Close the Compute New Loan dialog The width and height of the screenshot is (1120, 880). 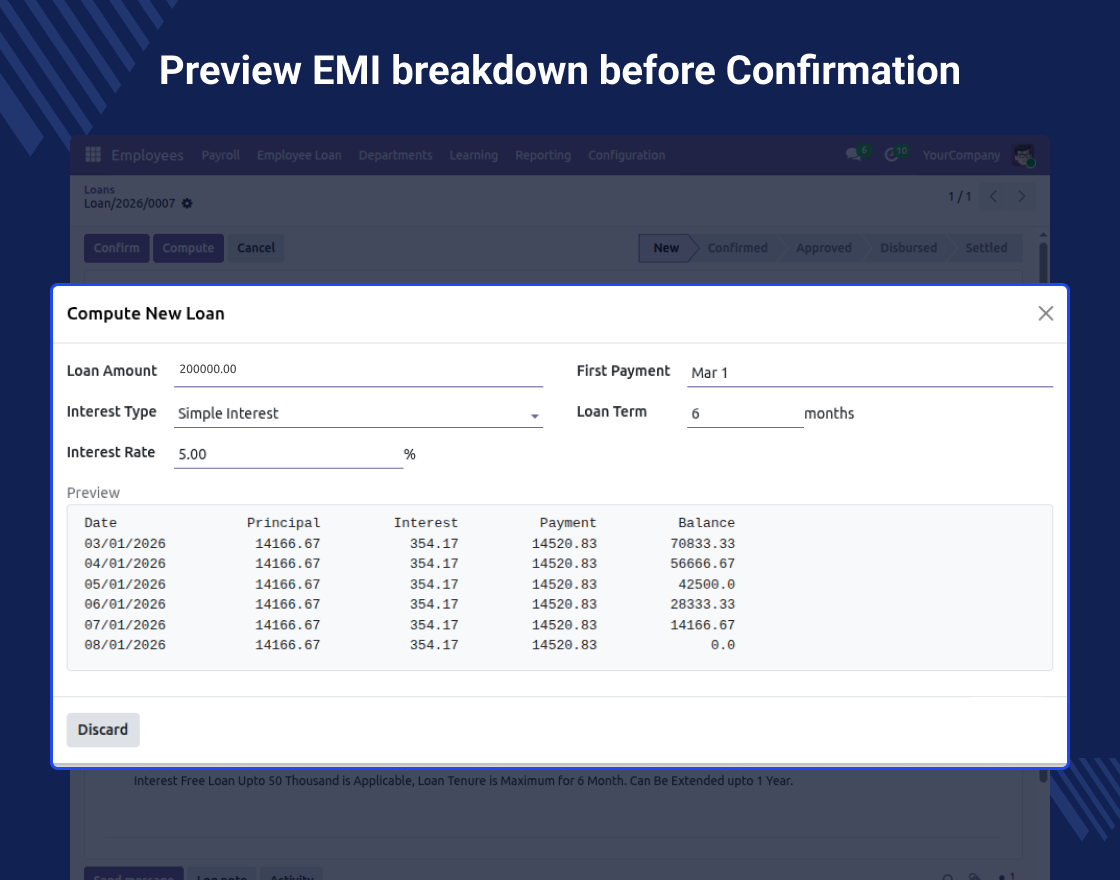click(1046, 314)
